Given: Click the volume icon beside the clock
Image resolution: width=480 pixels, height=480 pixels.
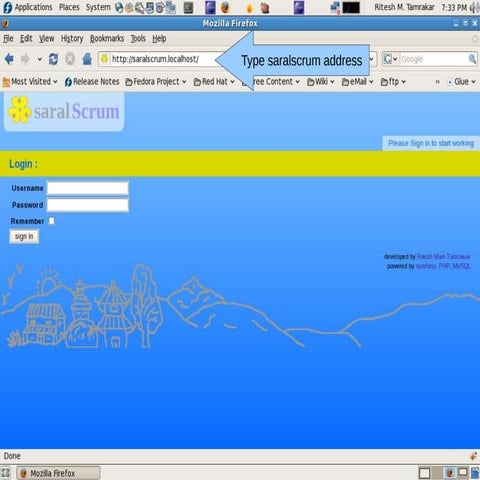Looking at the screenshot, I should pos(475,8).
